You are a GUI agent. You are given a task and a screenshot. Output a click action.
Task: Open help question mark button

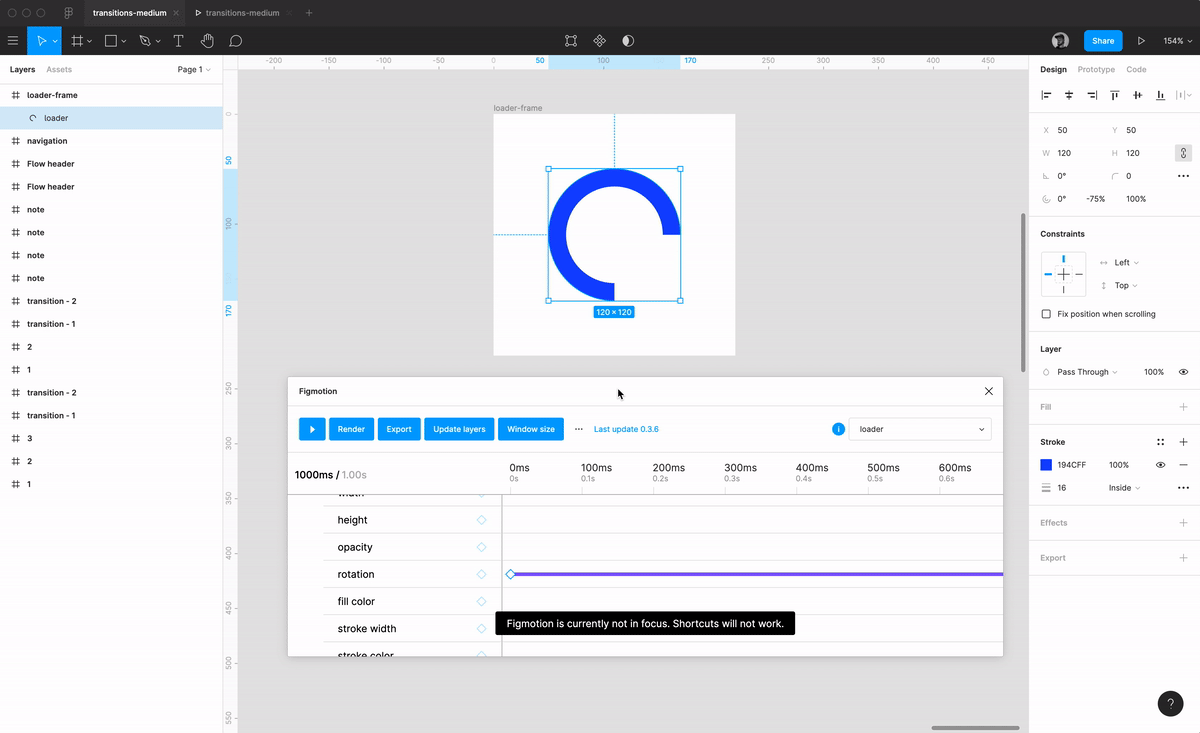click(x=1170, y=703)
